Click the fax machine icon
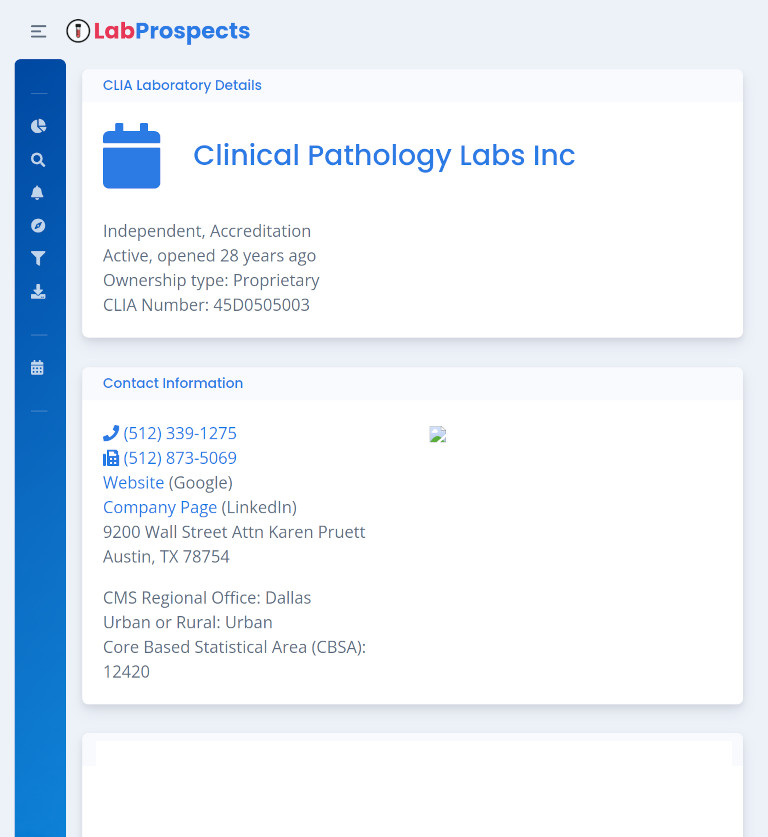This screenshot has height=837, width=768. [111, 457]
